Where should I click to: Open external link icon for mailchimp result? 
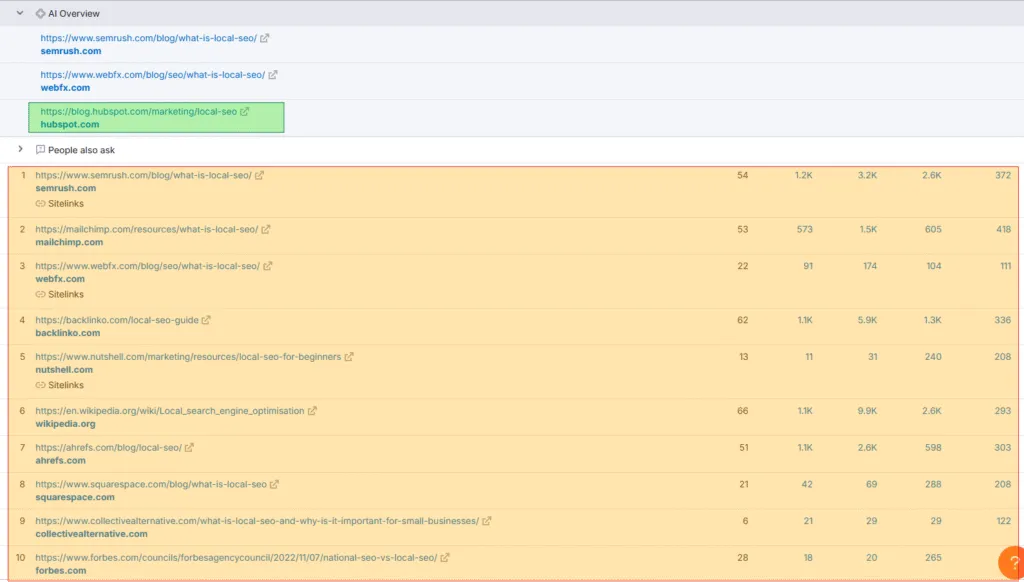pyautogui.click(x=266, y=229)
